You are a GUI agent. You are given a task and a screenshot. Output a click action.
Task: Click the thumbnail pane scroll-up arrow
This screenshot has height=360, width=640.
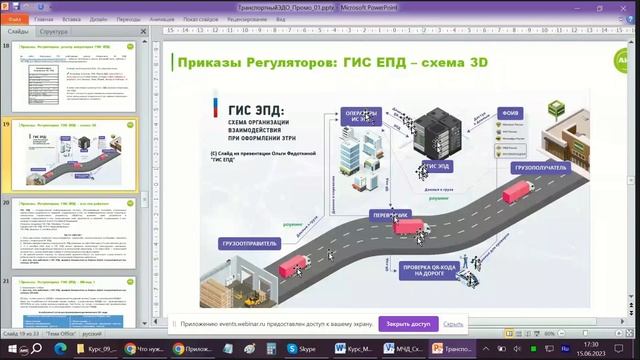[144, 42]
